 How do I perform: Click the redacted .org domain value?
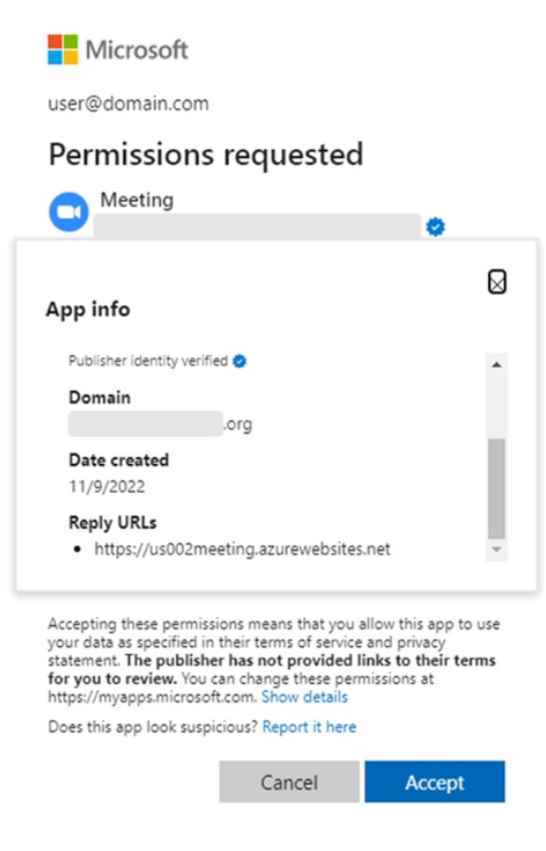160,423
